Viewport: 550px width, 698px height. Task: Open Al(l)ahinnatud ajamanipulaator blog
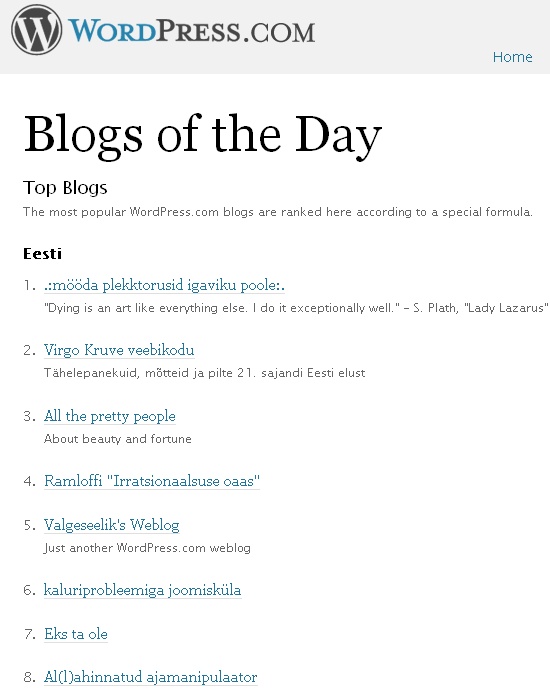150,677
